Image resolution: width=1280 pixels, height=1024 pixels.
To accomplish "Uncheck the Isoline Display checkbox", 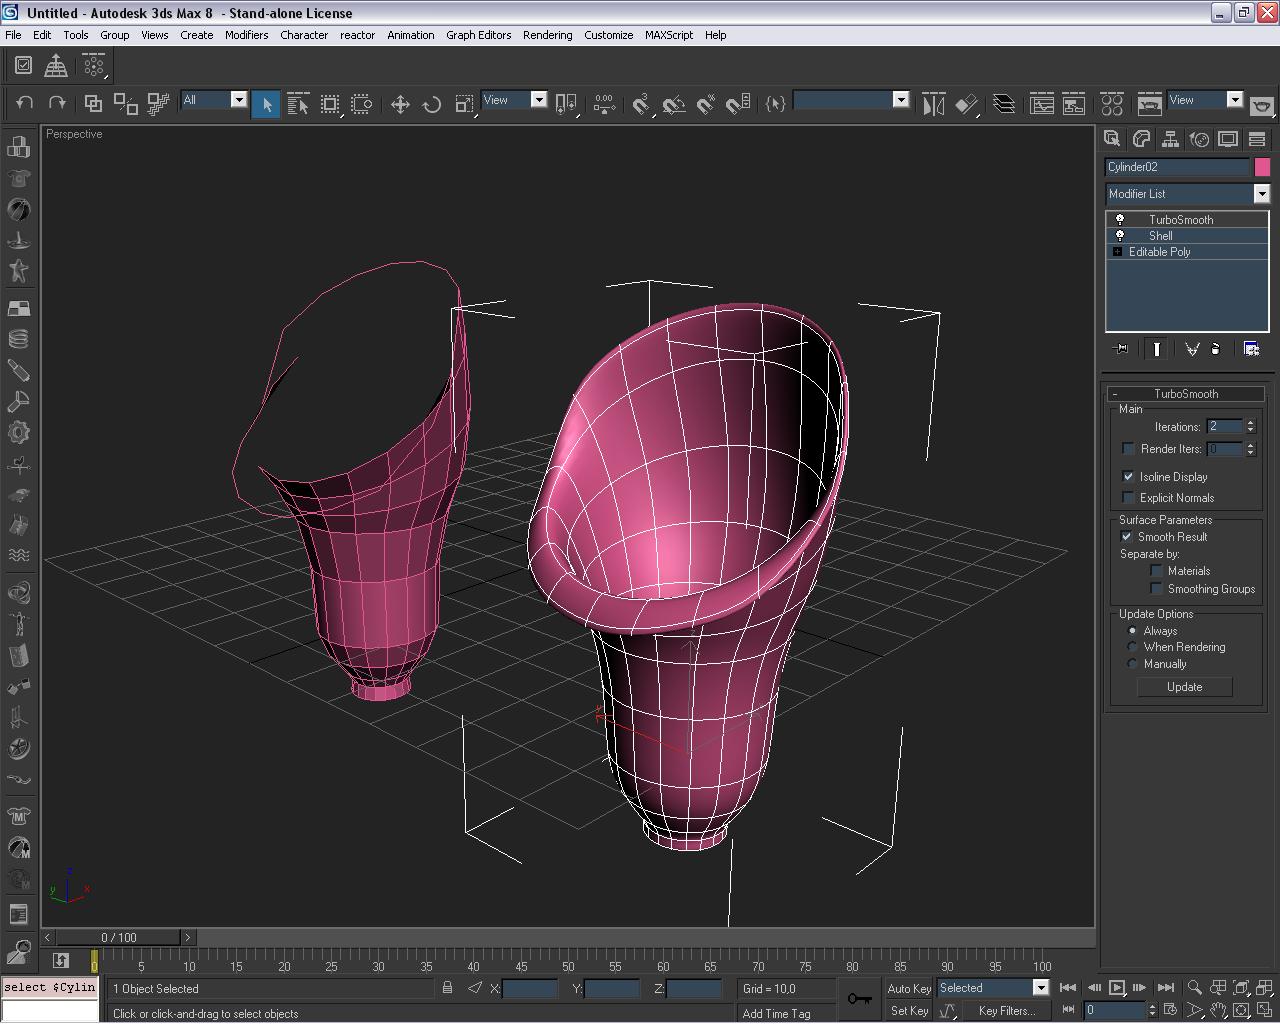I will point(1129,477).
